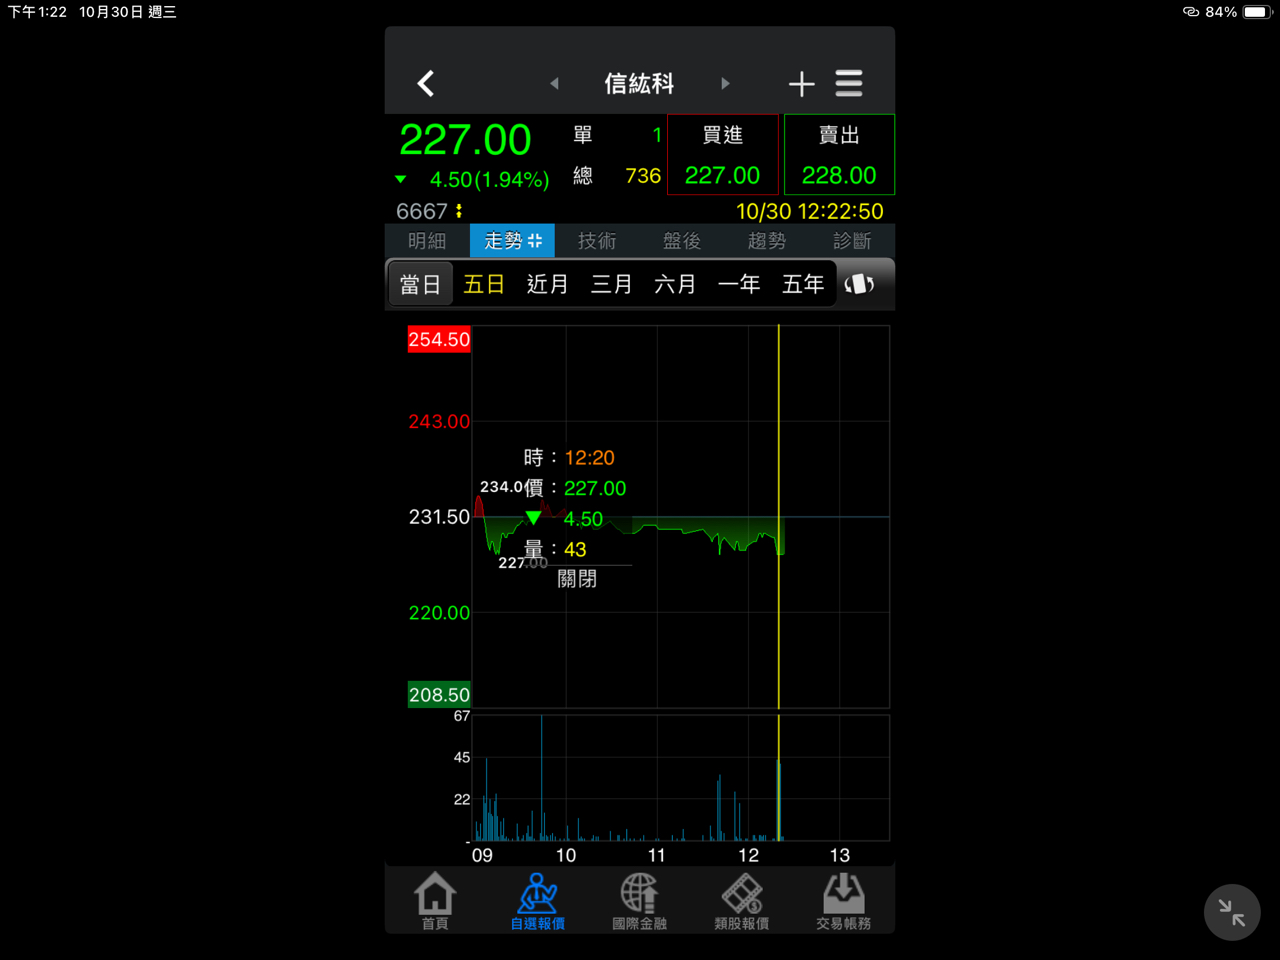Open the hamburger menu
The height and width of the screenshot is (960, 1280).
pyautogui.click(x=849, y=84)
